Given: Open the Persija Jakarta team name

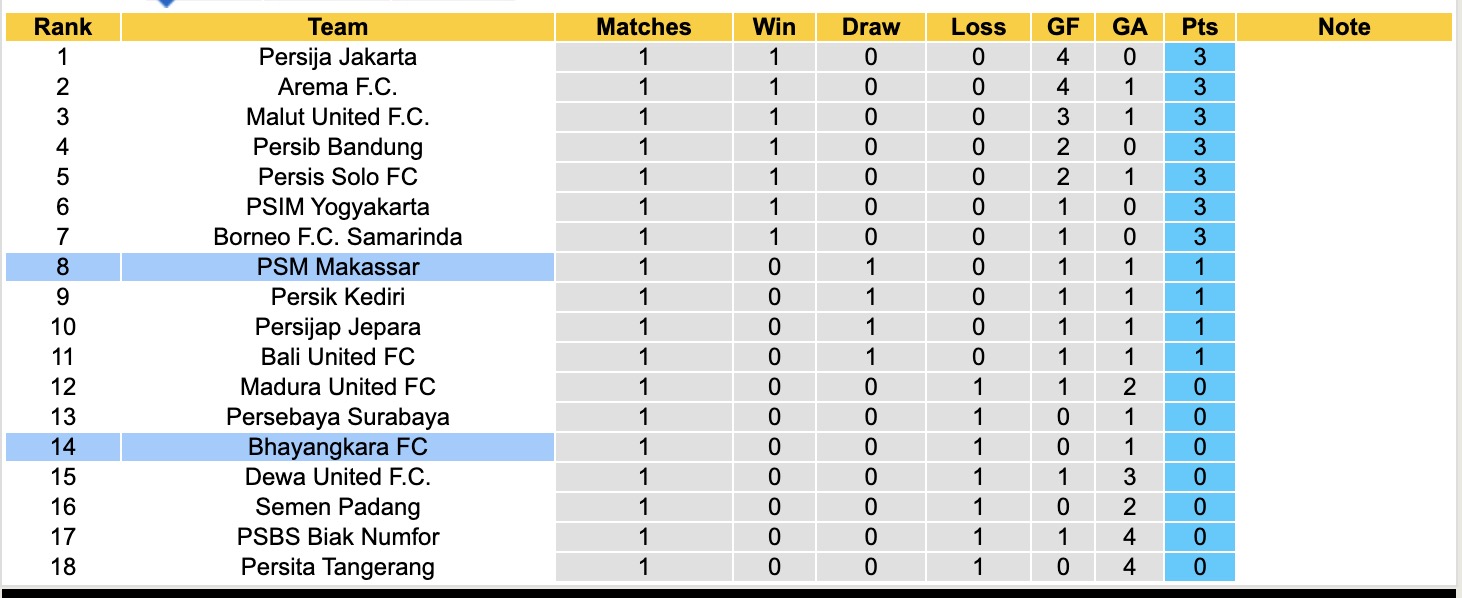Looking at the screenshot, I should tap(338, 57).
